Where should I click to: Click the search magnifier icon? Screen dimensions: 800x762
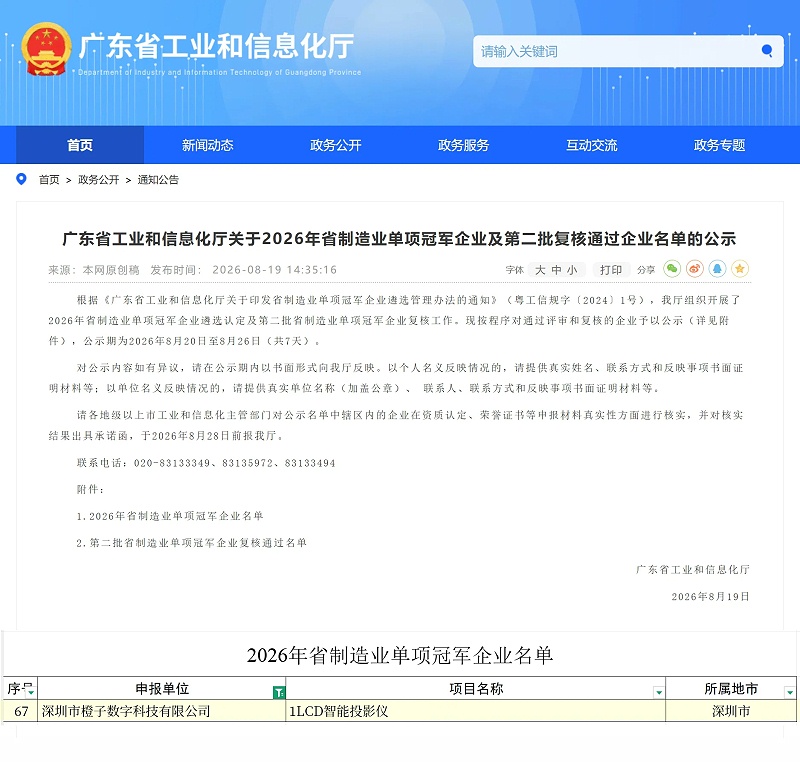pyautogui.click(x=766, y=50)
